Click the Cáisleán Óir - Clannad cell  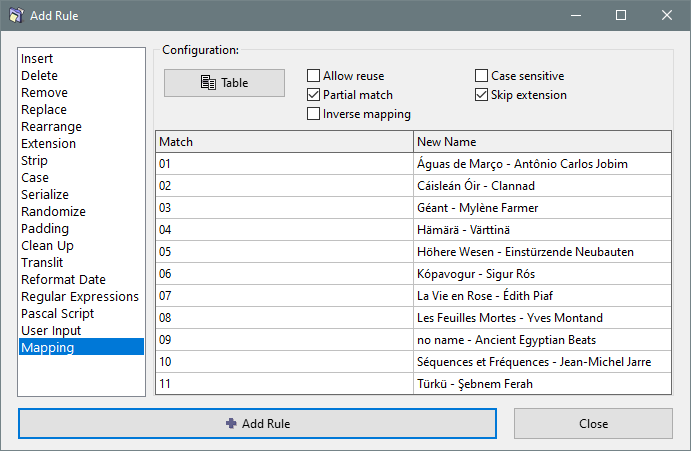542,186
